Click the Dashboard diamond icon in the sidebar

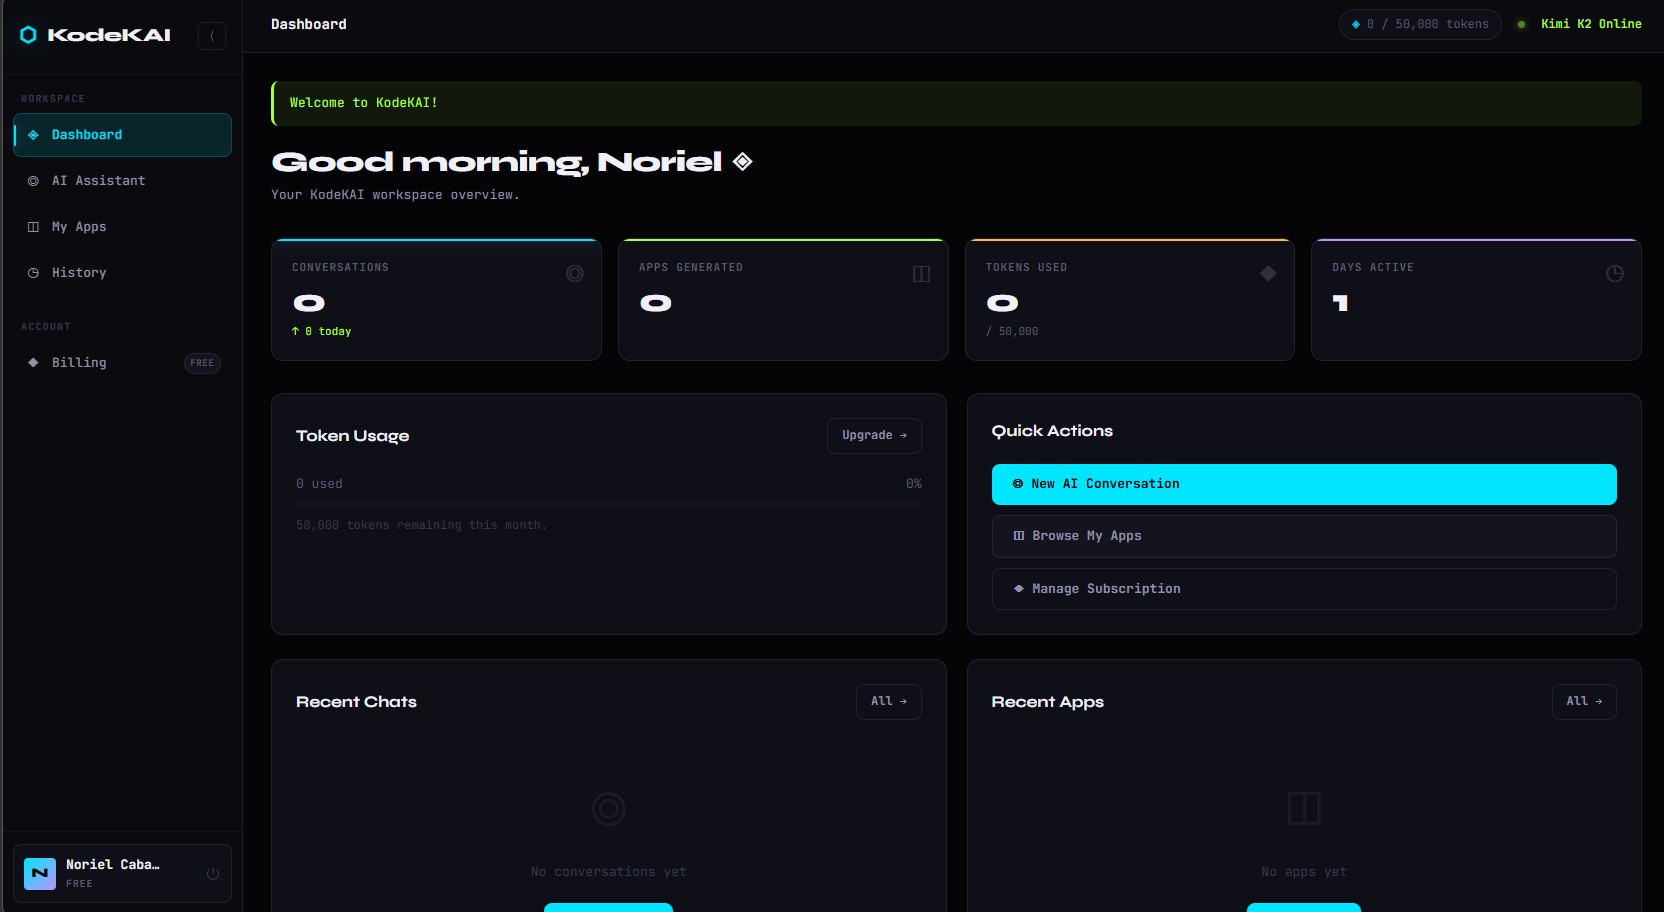click(x=33, y=135)
